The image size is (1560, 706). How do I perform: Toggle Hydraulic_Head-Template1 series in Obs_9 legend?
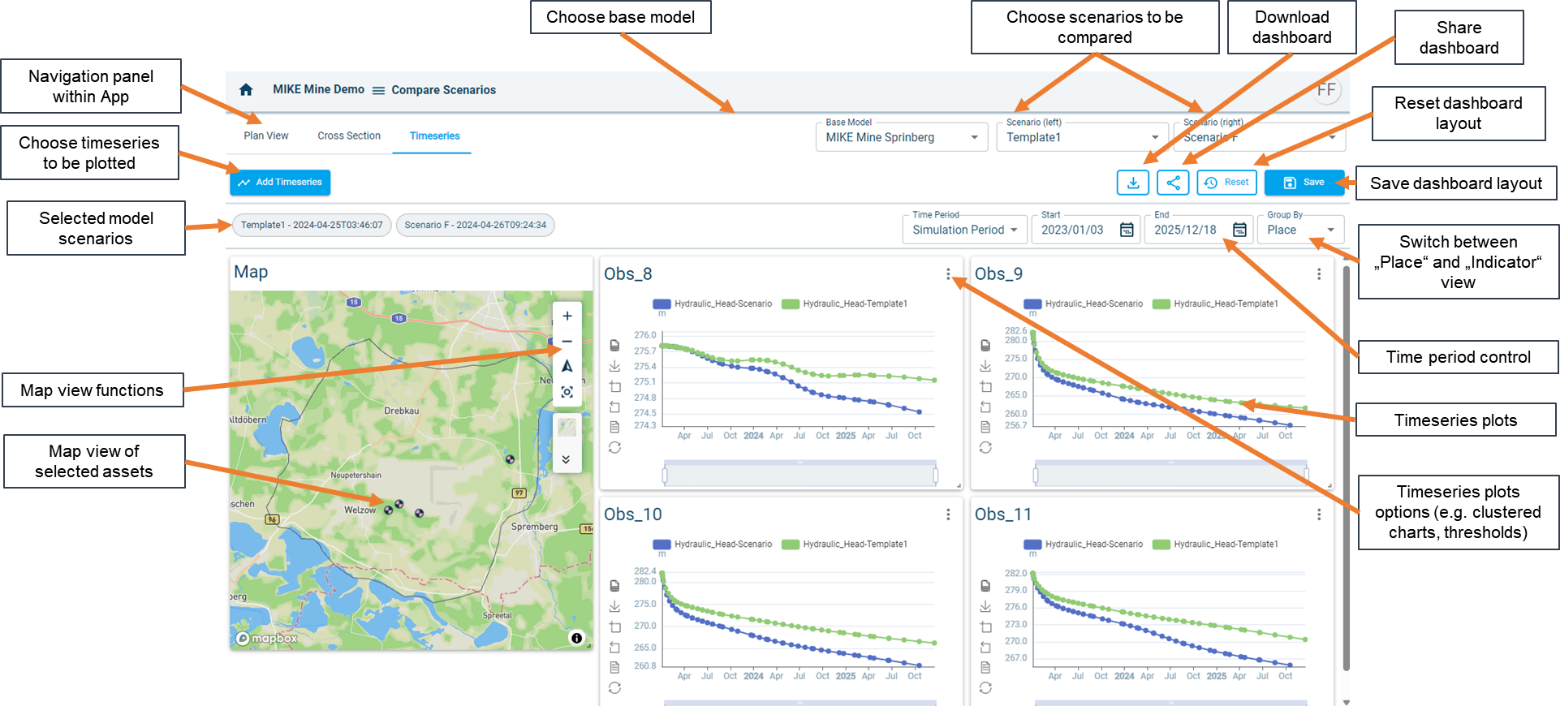coord(1214,303)
